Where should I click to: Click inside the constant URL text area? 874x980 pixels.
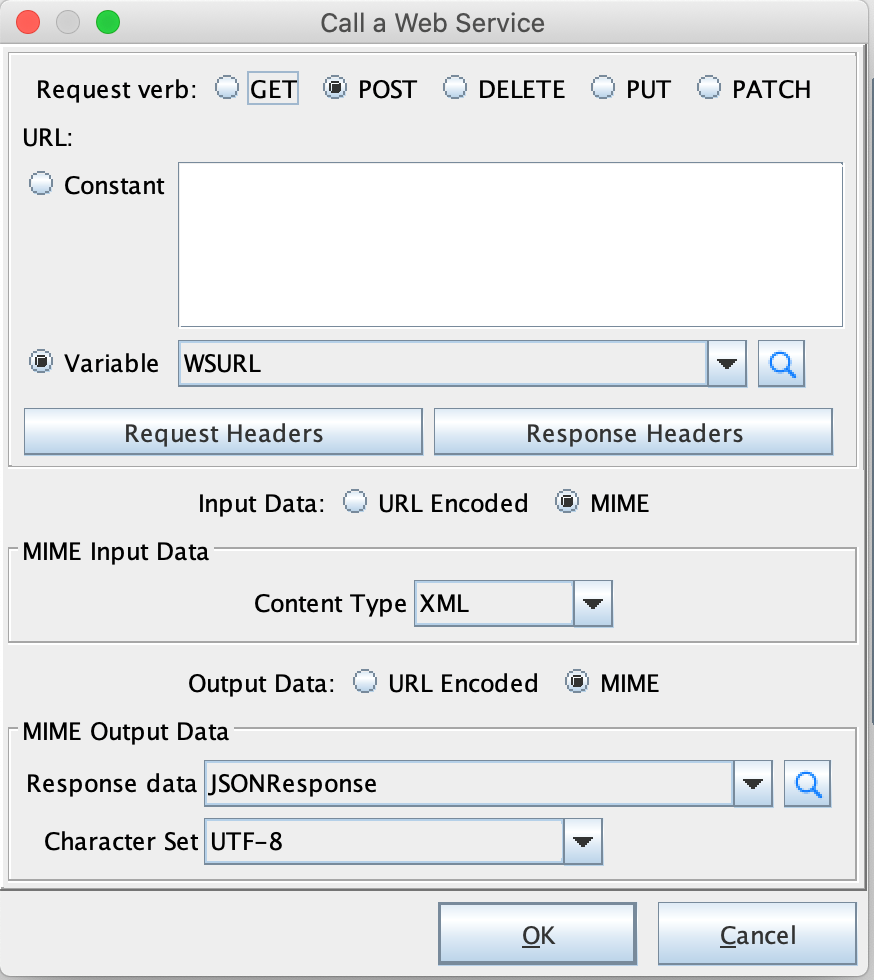point(510,244)
